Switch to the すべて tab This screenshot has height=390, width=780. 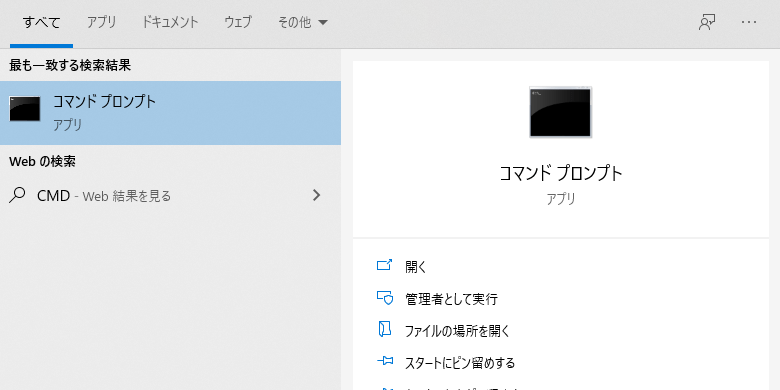tap(41, 23)
